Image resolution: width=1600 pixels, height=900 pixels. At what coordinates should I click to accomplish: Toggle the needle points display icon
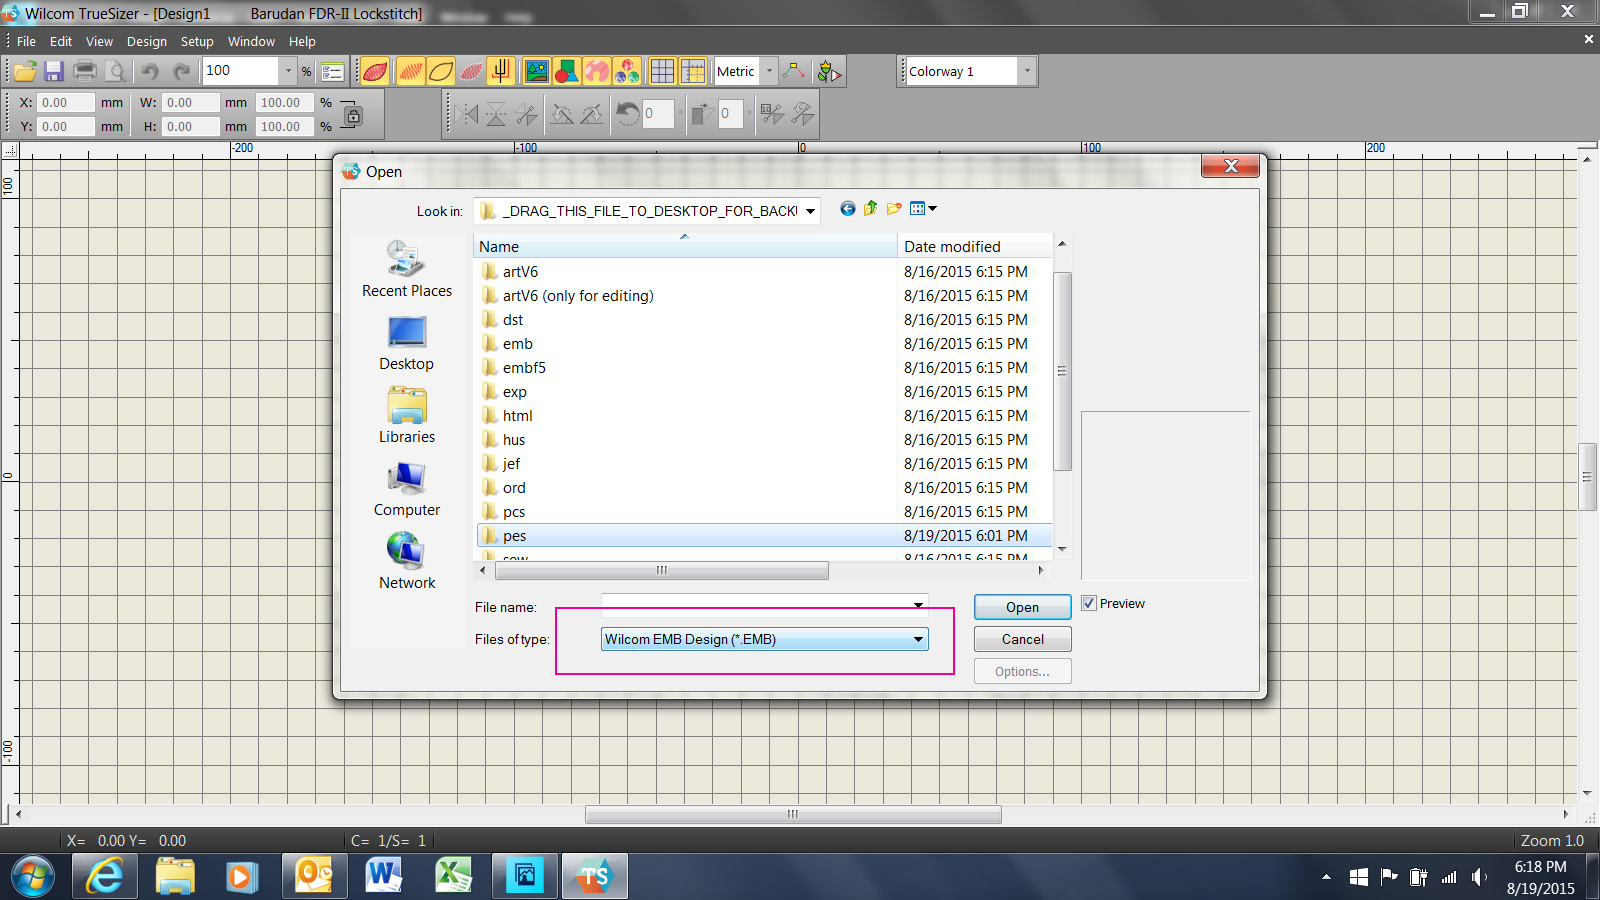[501, 71]
